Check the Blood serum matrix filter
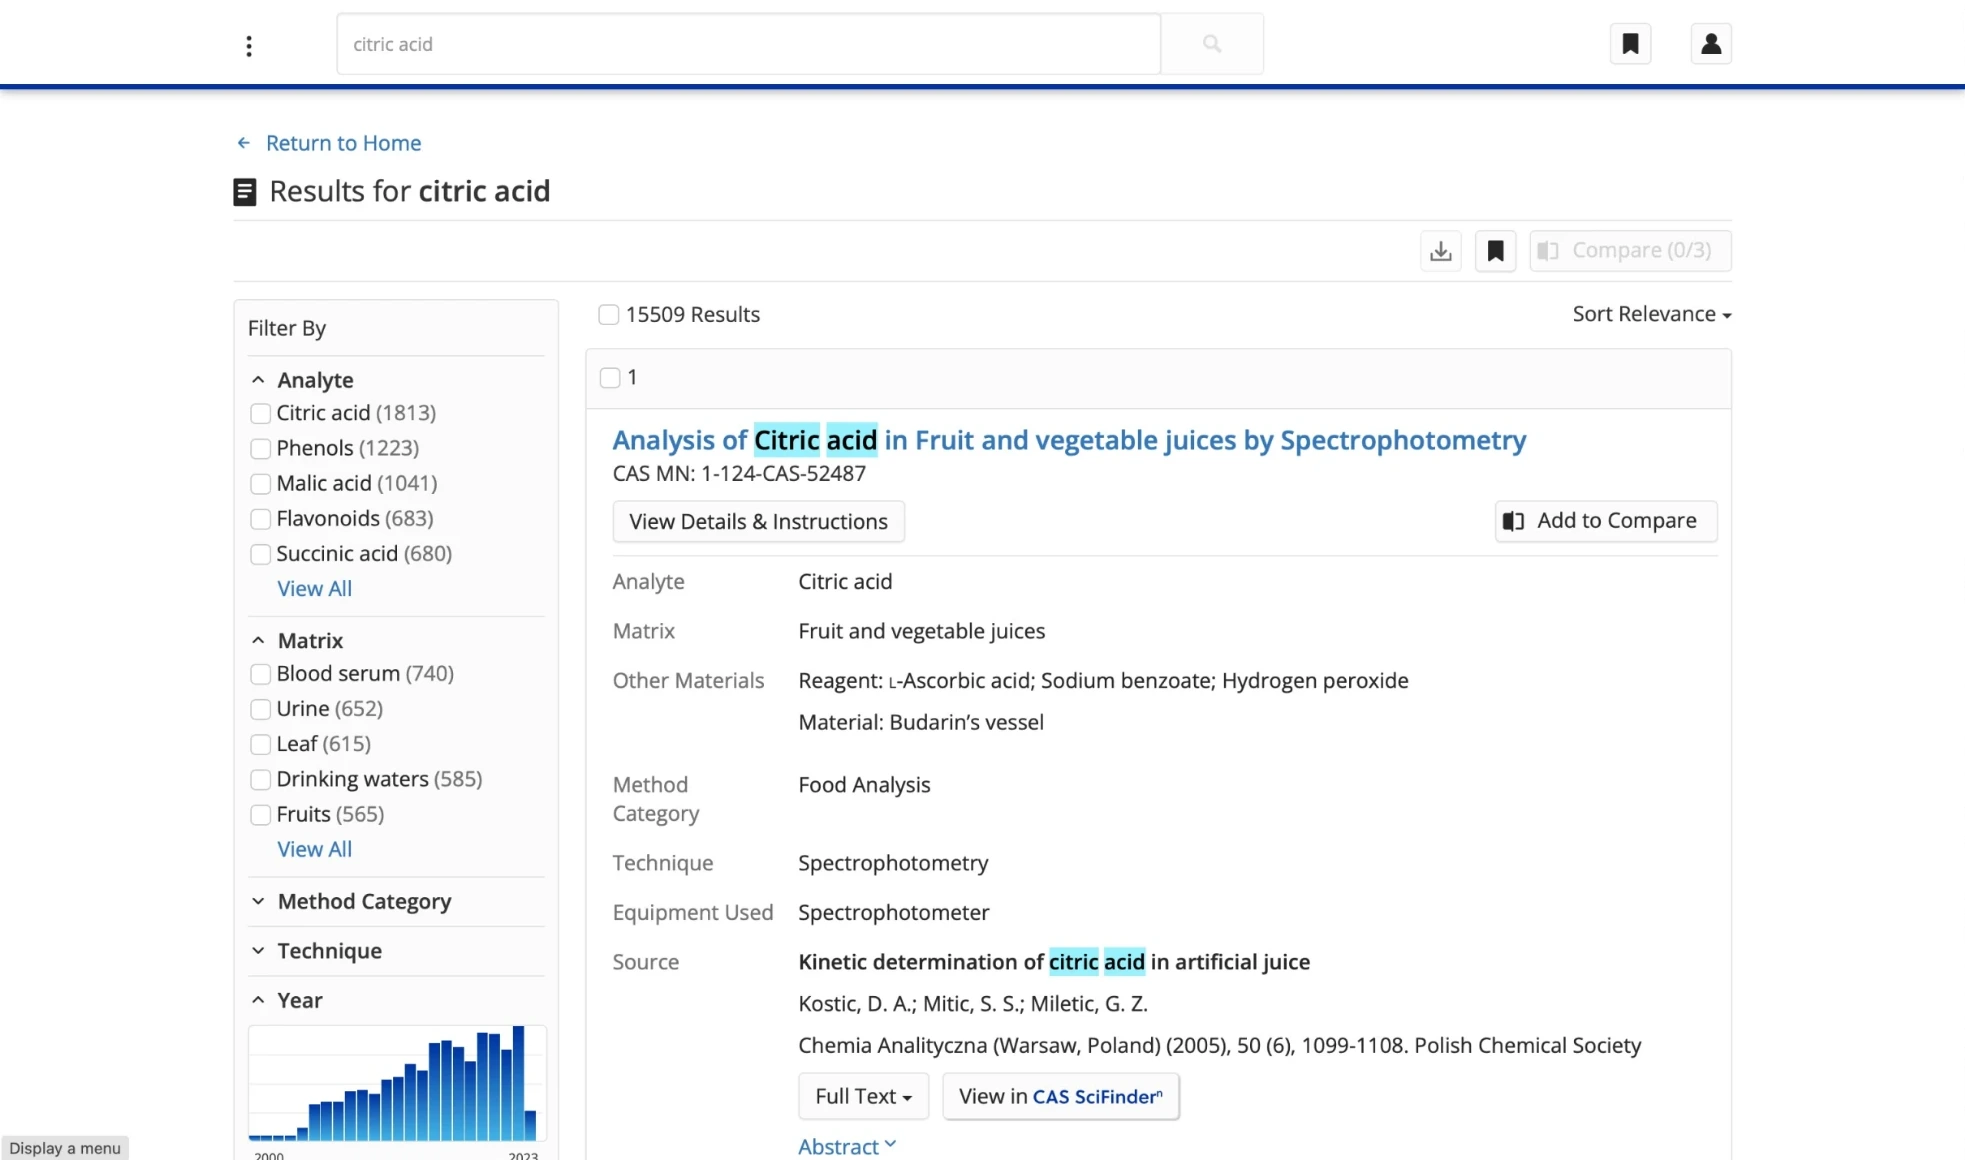1965x1160 pixels. point(260,674)
